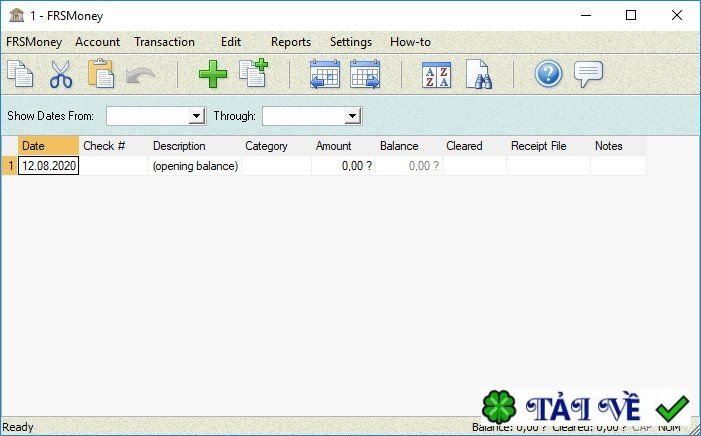Click the Check # column header
Image resolution: width=701 pixels, height=436 pixels.
(x=114, y=146)
